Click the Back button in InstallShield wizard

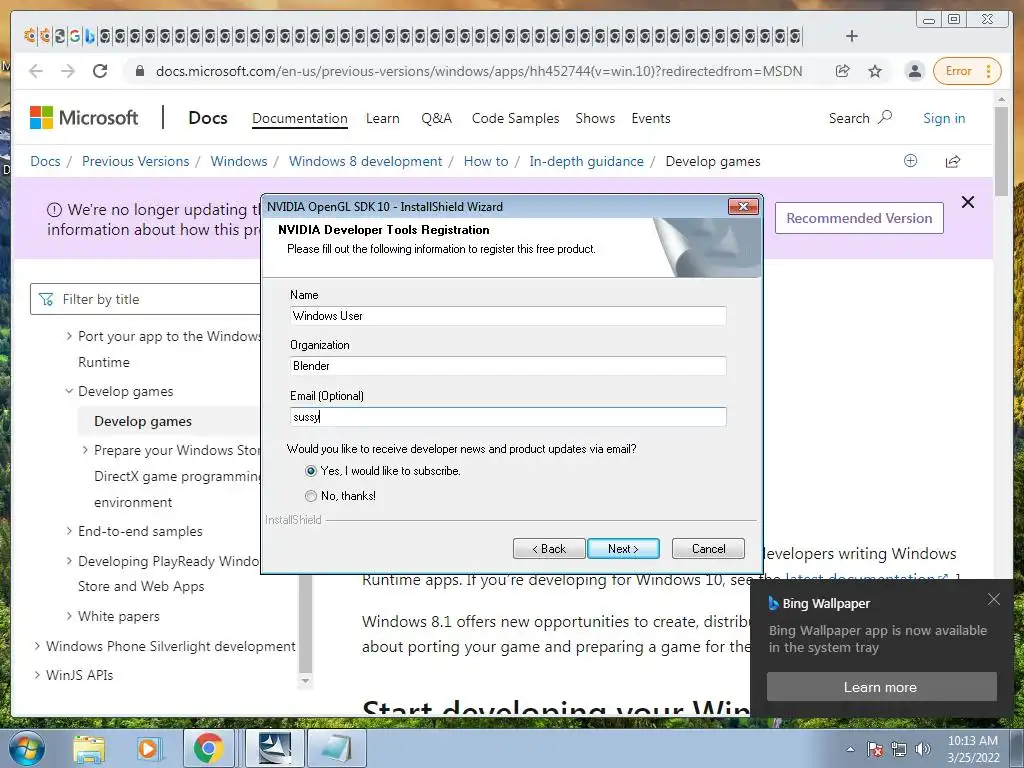pos(549,549)
